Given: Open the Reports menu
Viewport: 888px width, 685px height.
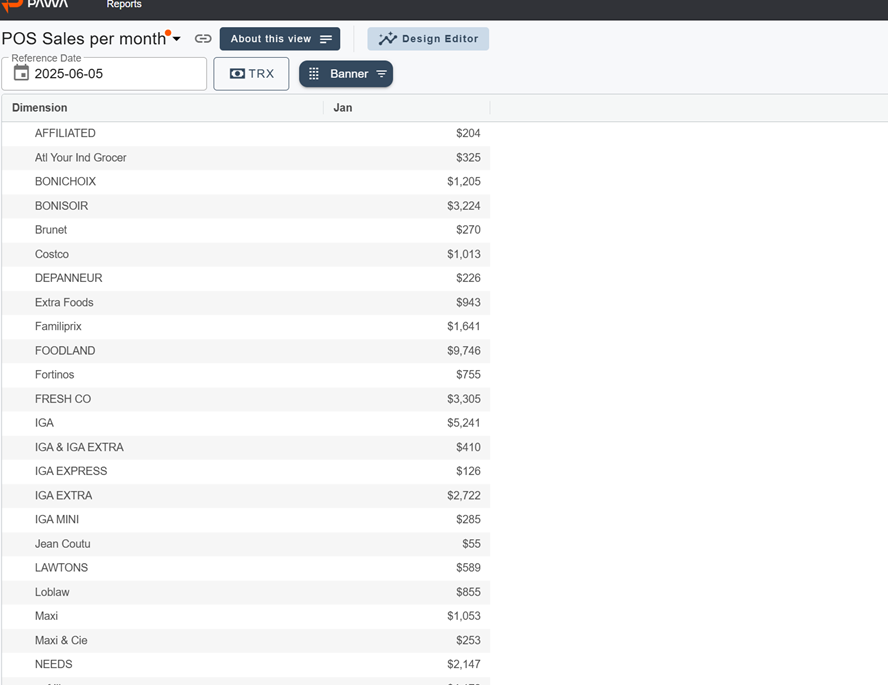Looking at the screenshot, I should point(124,5).
